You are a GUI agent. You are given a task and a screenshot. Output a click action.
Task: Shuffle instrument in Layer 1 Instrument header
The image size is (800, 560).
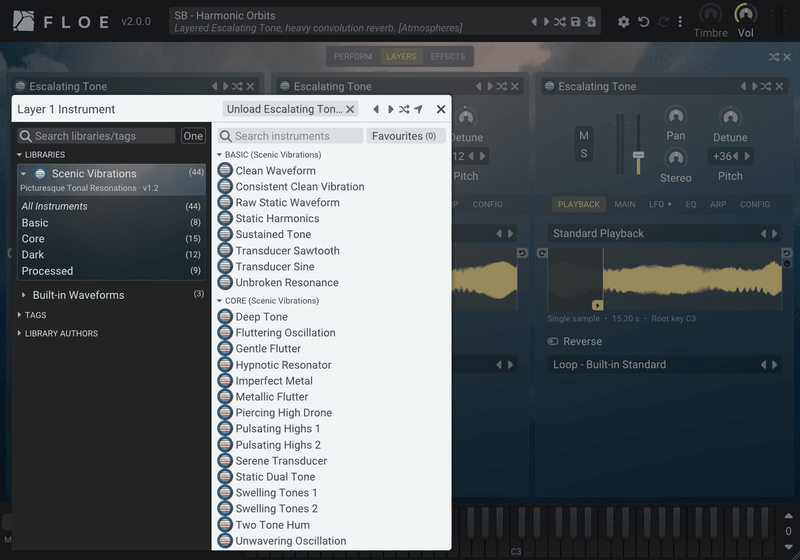[x=404, y=109]
